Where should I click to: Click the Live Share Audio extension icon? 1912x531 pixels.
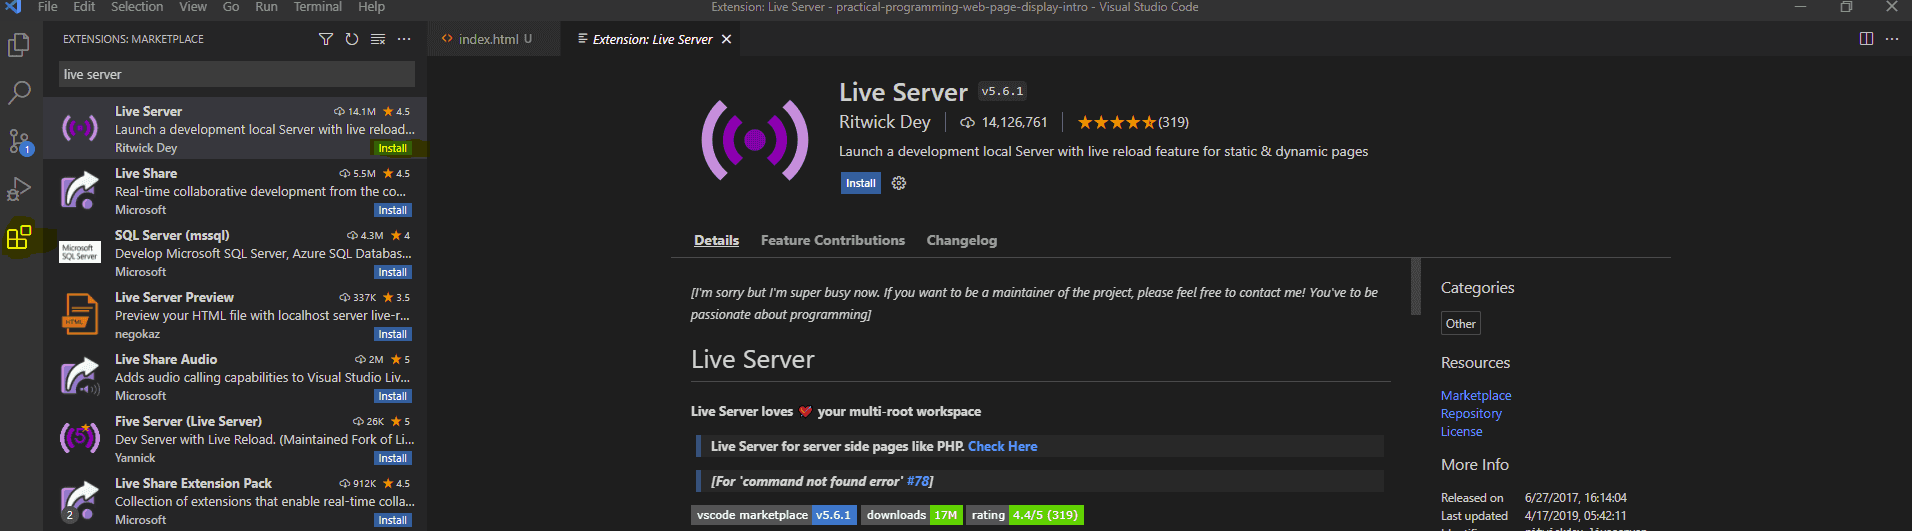tap(80, 376)
